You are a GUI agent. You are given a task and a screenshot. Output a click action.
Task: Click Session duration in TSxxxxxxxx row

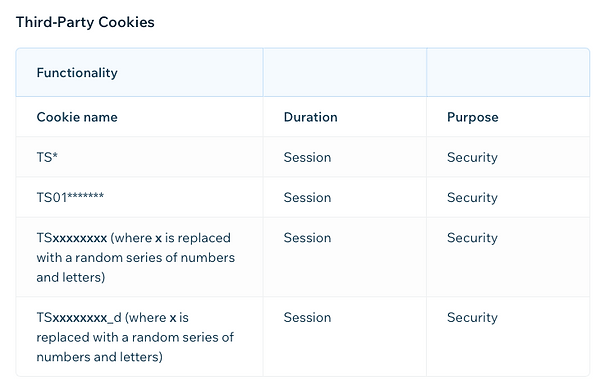click(307, 238)
